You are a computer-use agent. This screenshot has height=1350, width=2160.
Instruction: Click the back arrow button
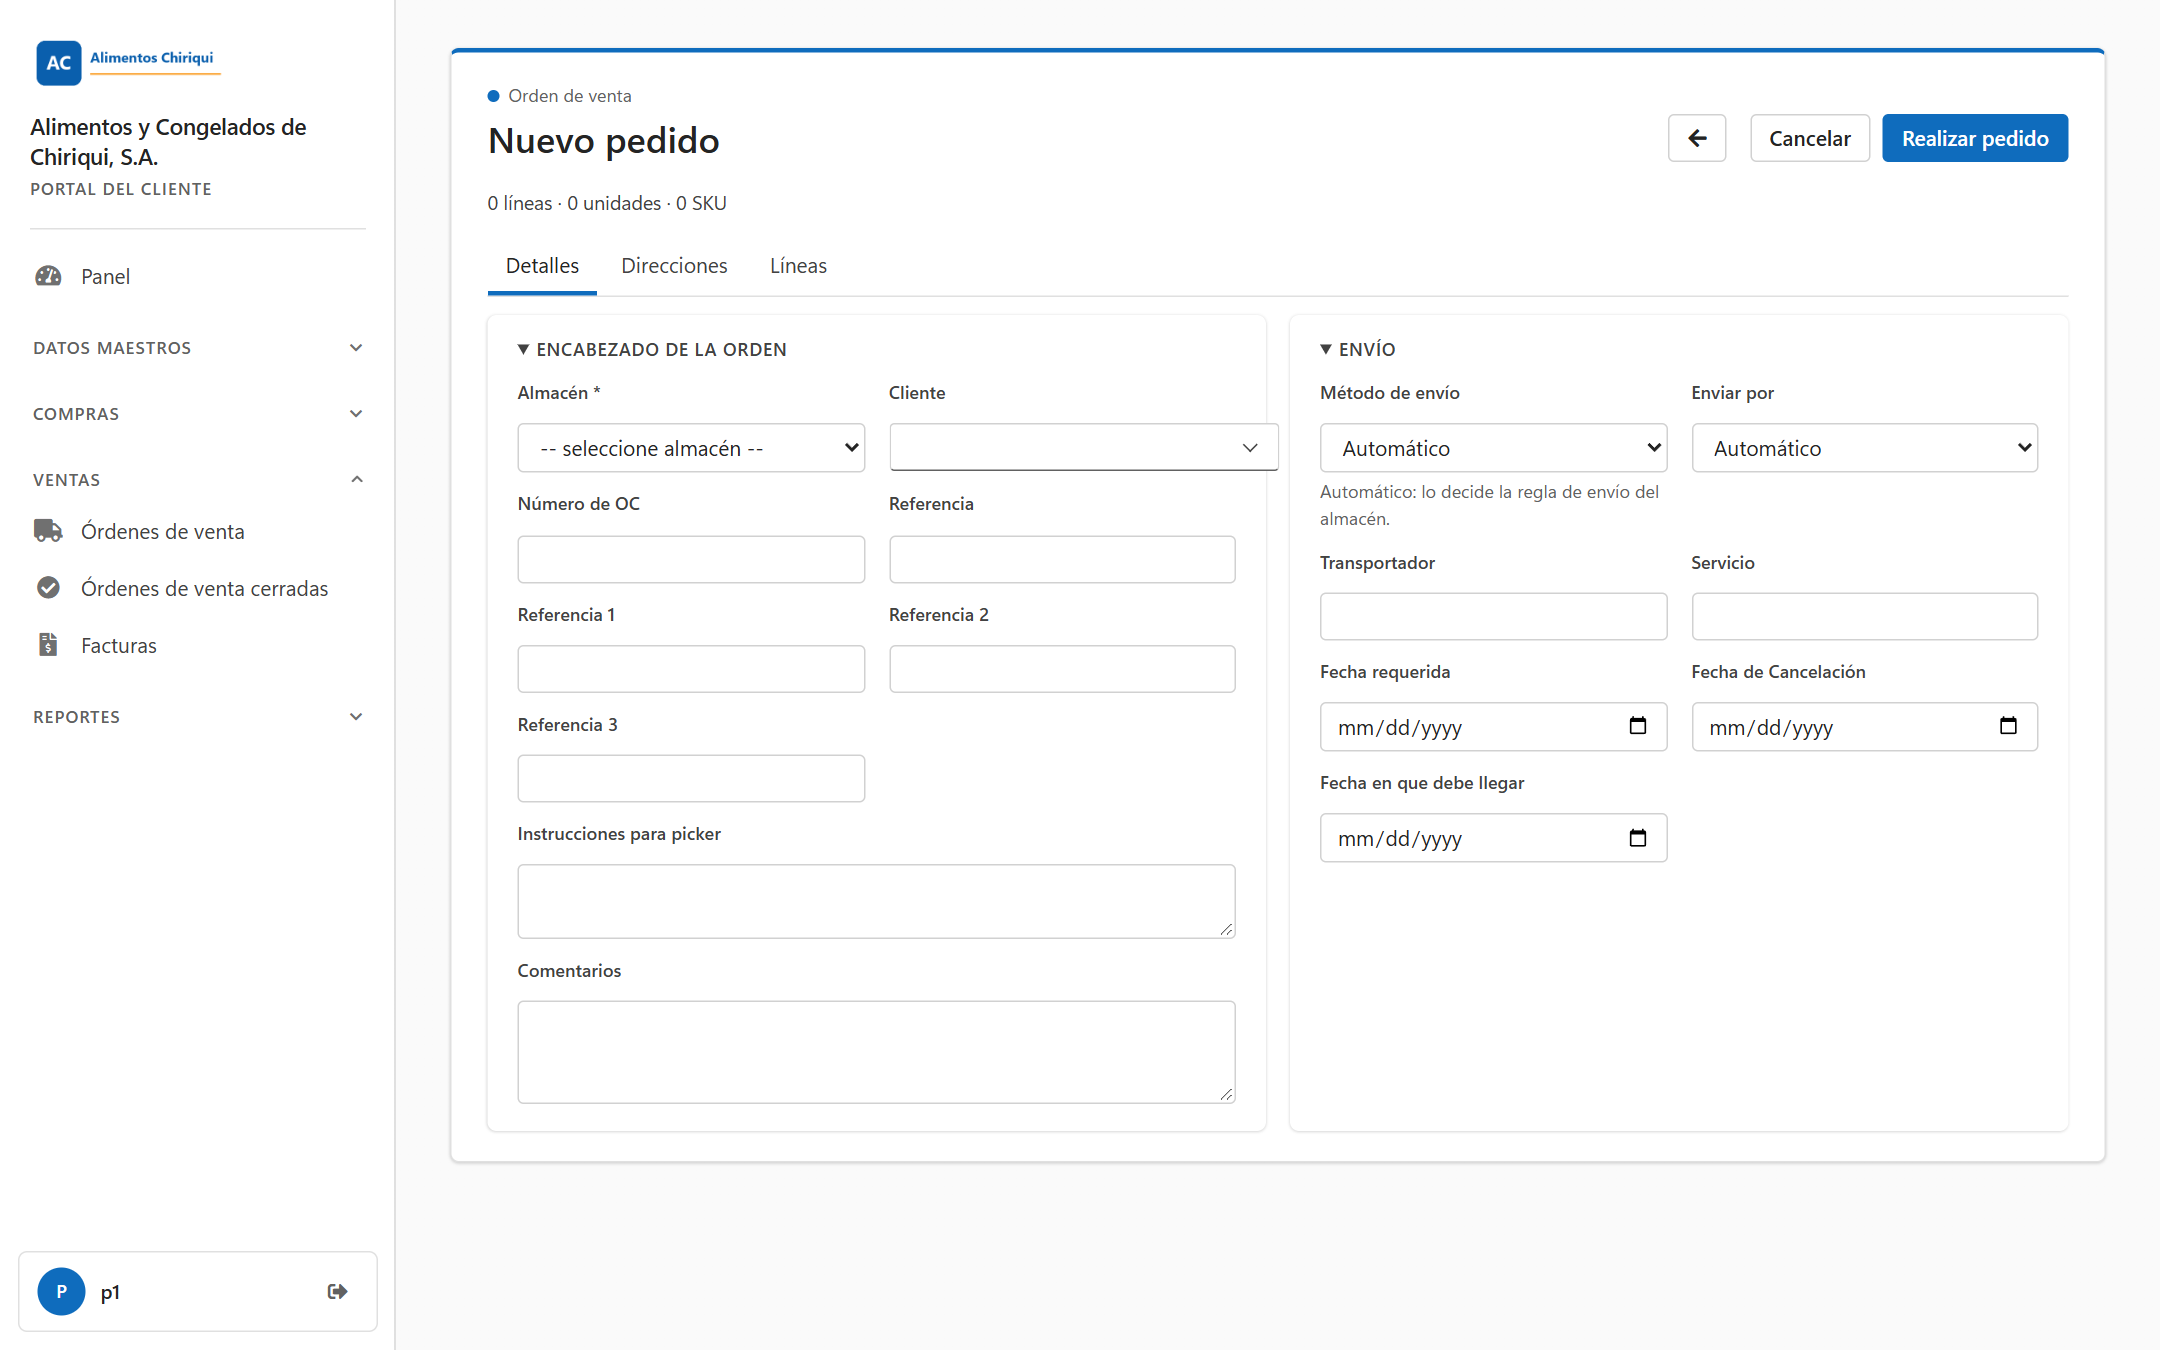coord(1696,138)
